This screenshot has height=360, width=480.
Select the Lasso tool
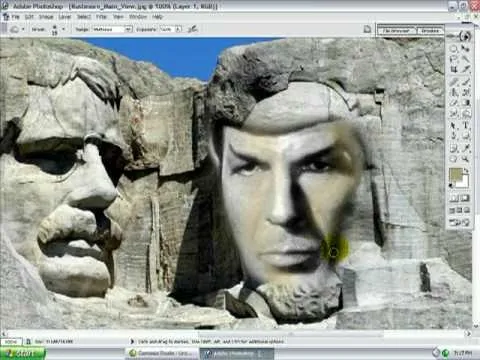pyautogui.click(x=454, y=59)
